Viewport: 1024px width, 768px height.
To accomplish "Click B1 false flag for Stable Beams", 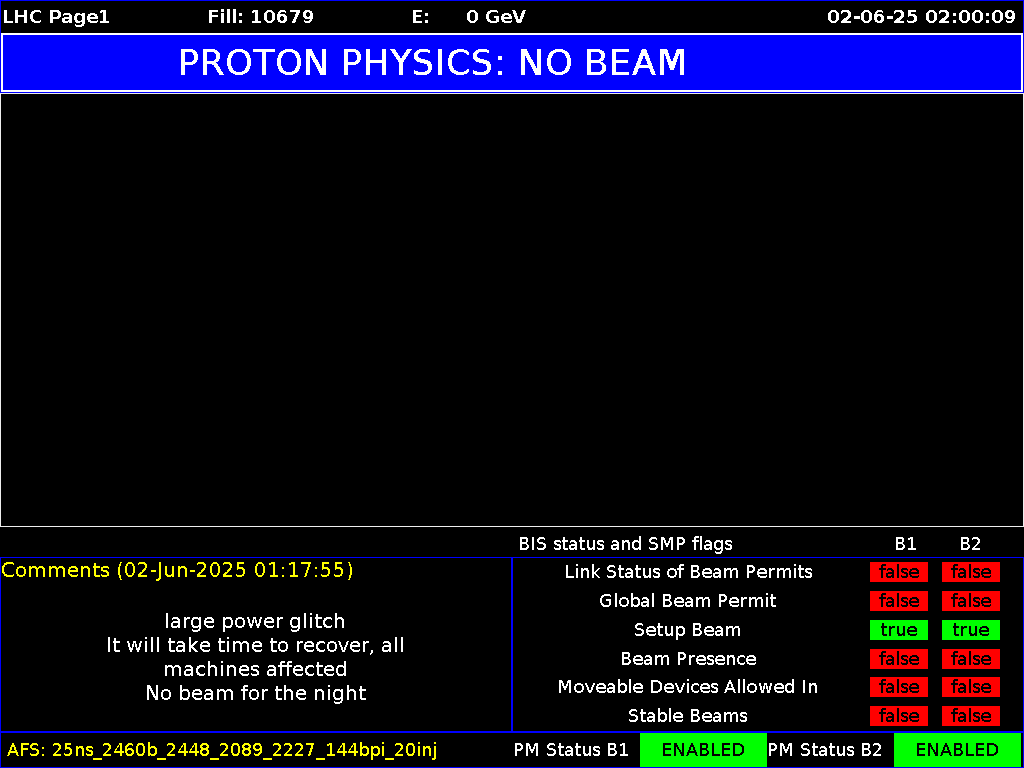I will click(899, 716).
